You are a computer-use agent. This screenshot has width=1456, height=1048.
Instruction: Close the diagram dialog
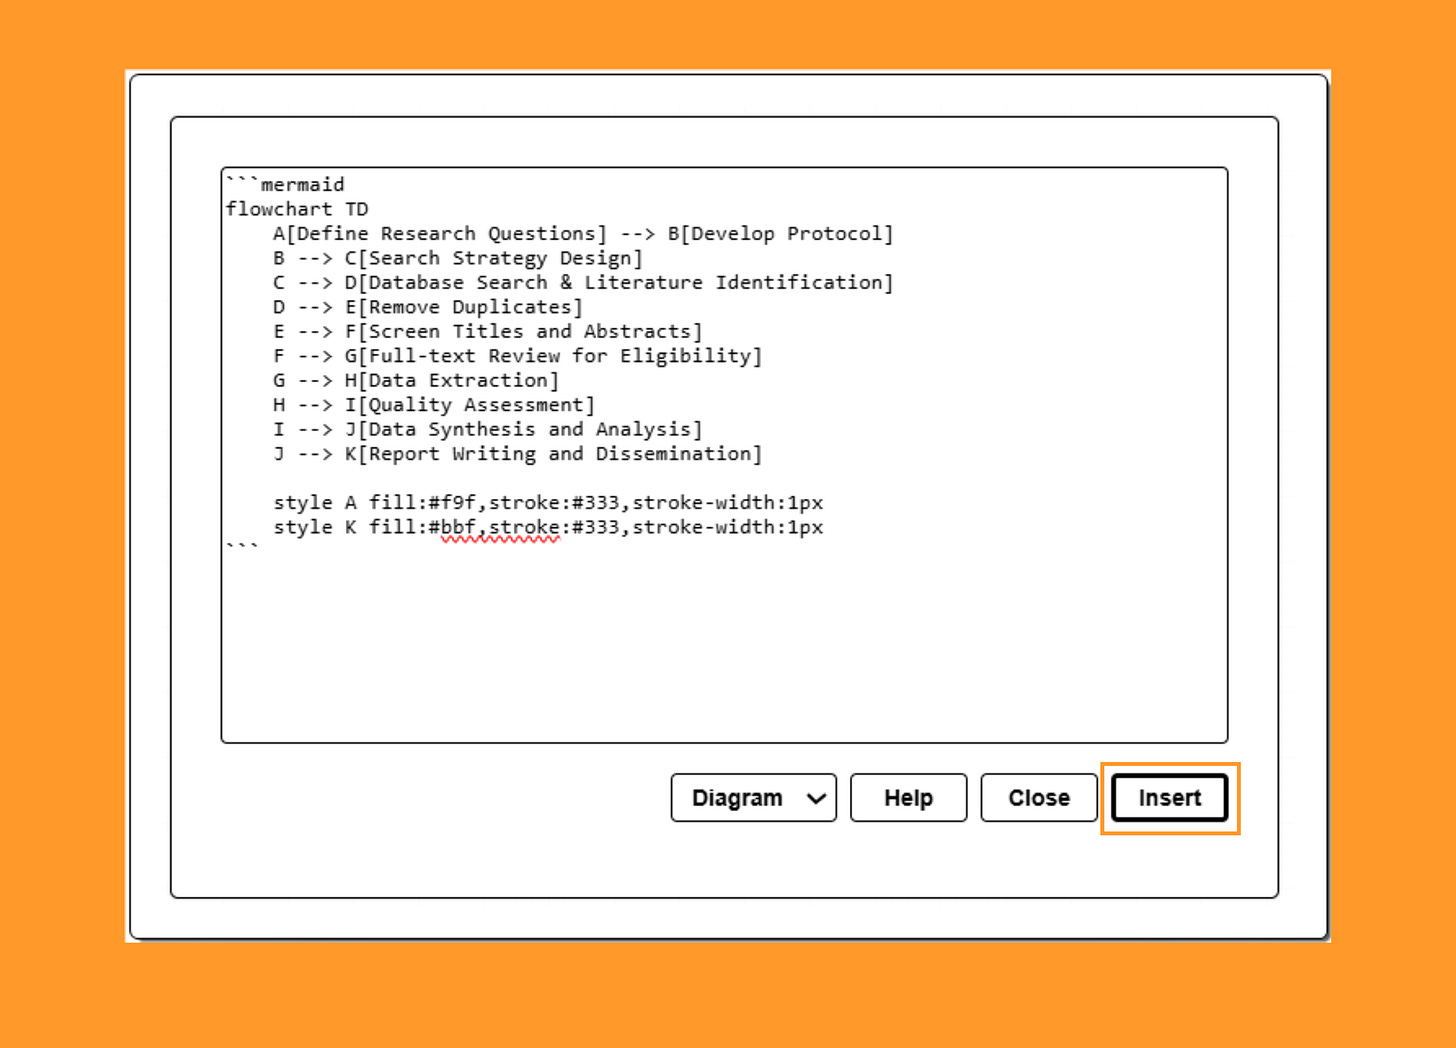[1038, 798]
